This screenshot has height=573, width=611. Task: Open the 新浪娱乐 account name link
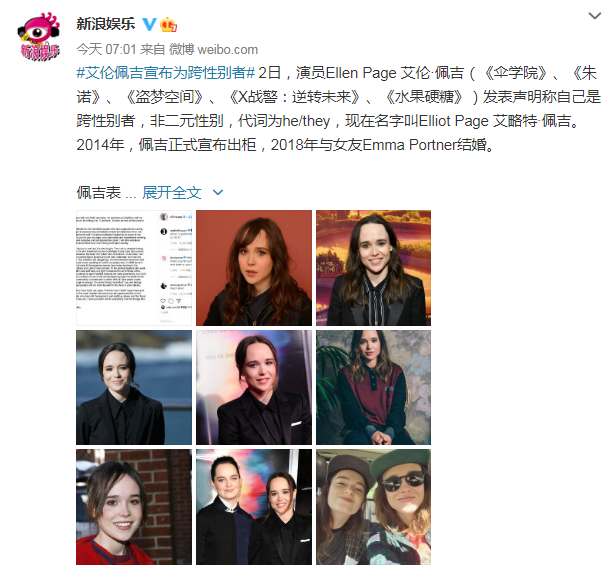point(106,24)
